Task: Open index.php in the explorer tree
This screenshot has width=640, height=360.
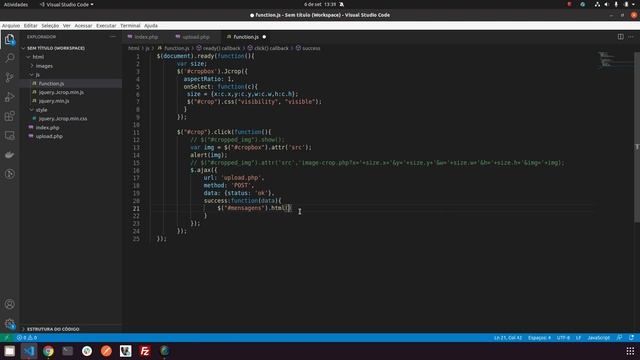Action: click(47, 127)
